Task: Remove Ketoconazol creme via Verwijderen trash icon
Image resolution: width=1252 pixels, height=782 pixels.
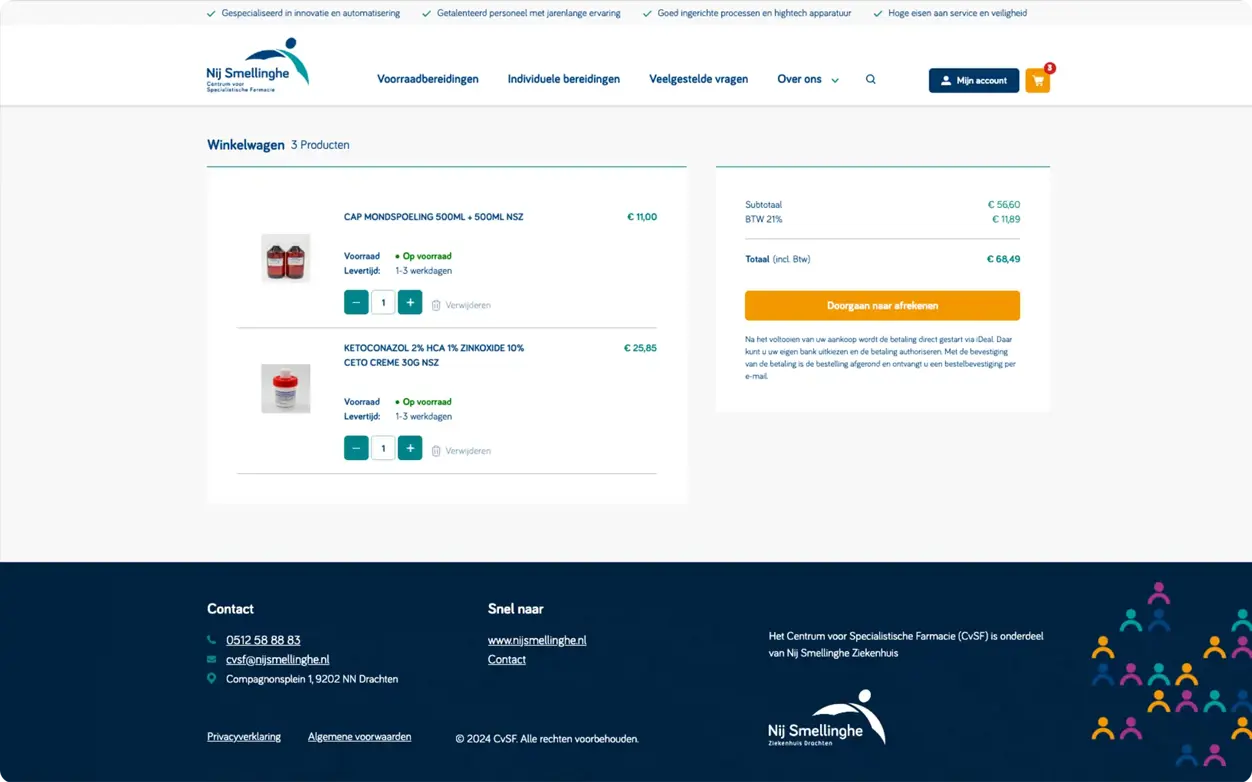Action: 437,451
